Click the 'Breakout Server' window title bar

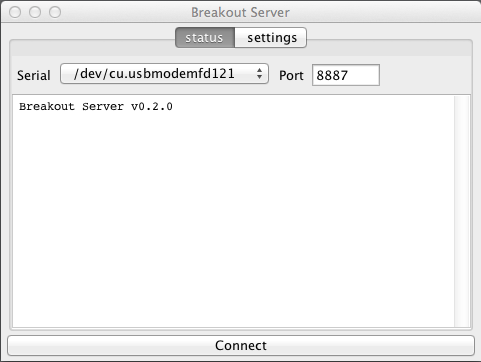[240, 12]
